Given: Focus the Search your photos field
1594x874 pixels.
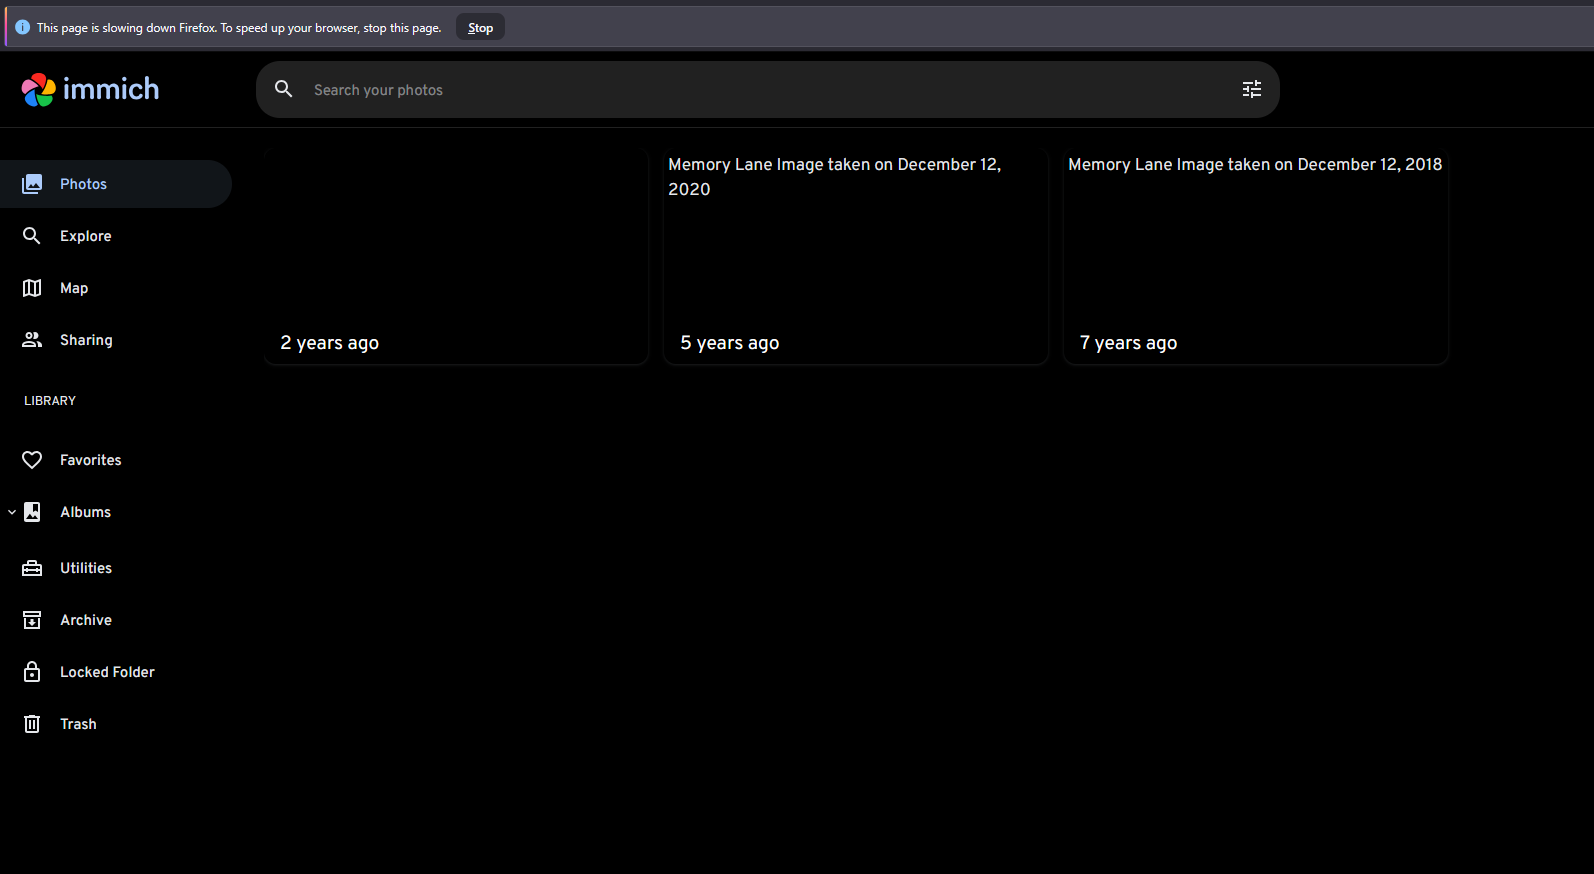Looking at the screenshot, I should coord(768,89).
